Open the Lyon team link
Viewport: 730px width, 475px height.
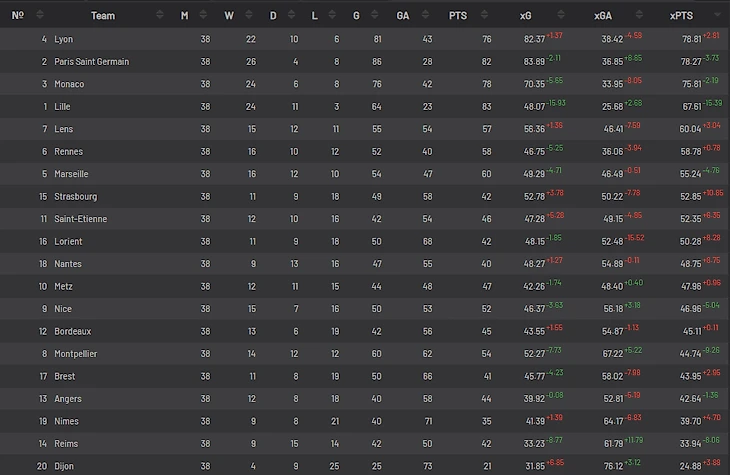click(63, 39)
